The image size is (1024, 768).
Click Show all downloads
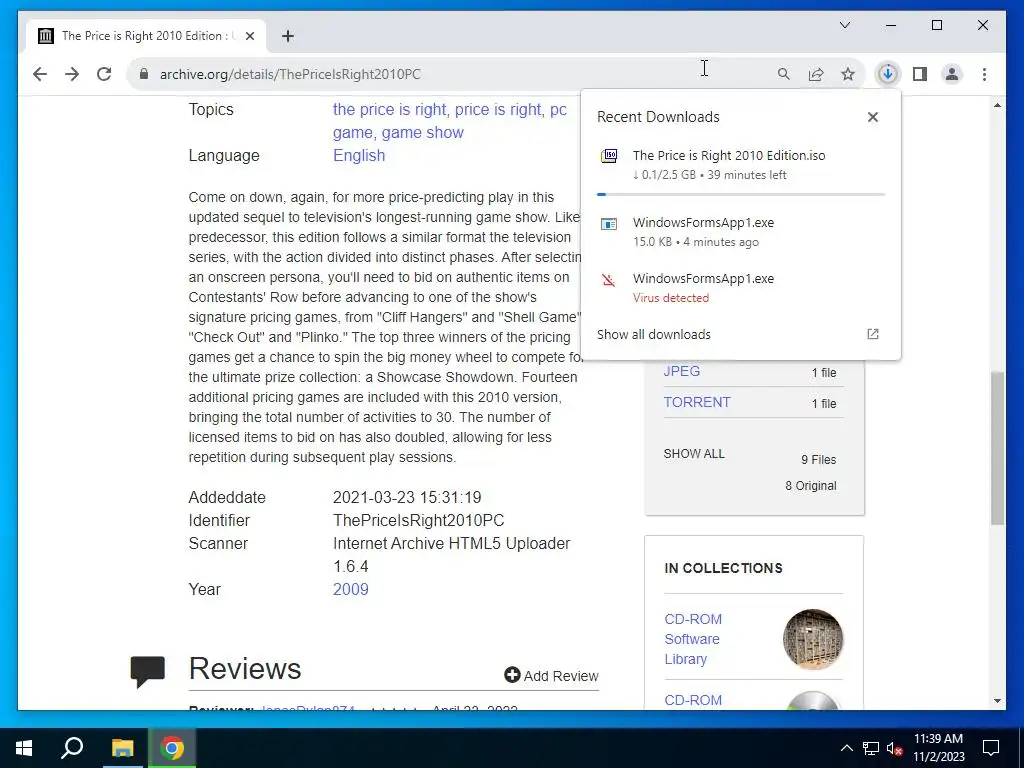(x=654, y=334)
